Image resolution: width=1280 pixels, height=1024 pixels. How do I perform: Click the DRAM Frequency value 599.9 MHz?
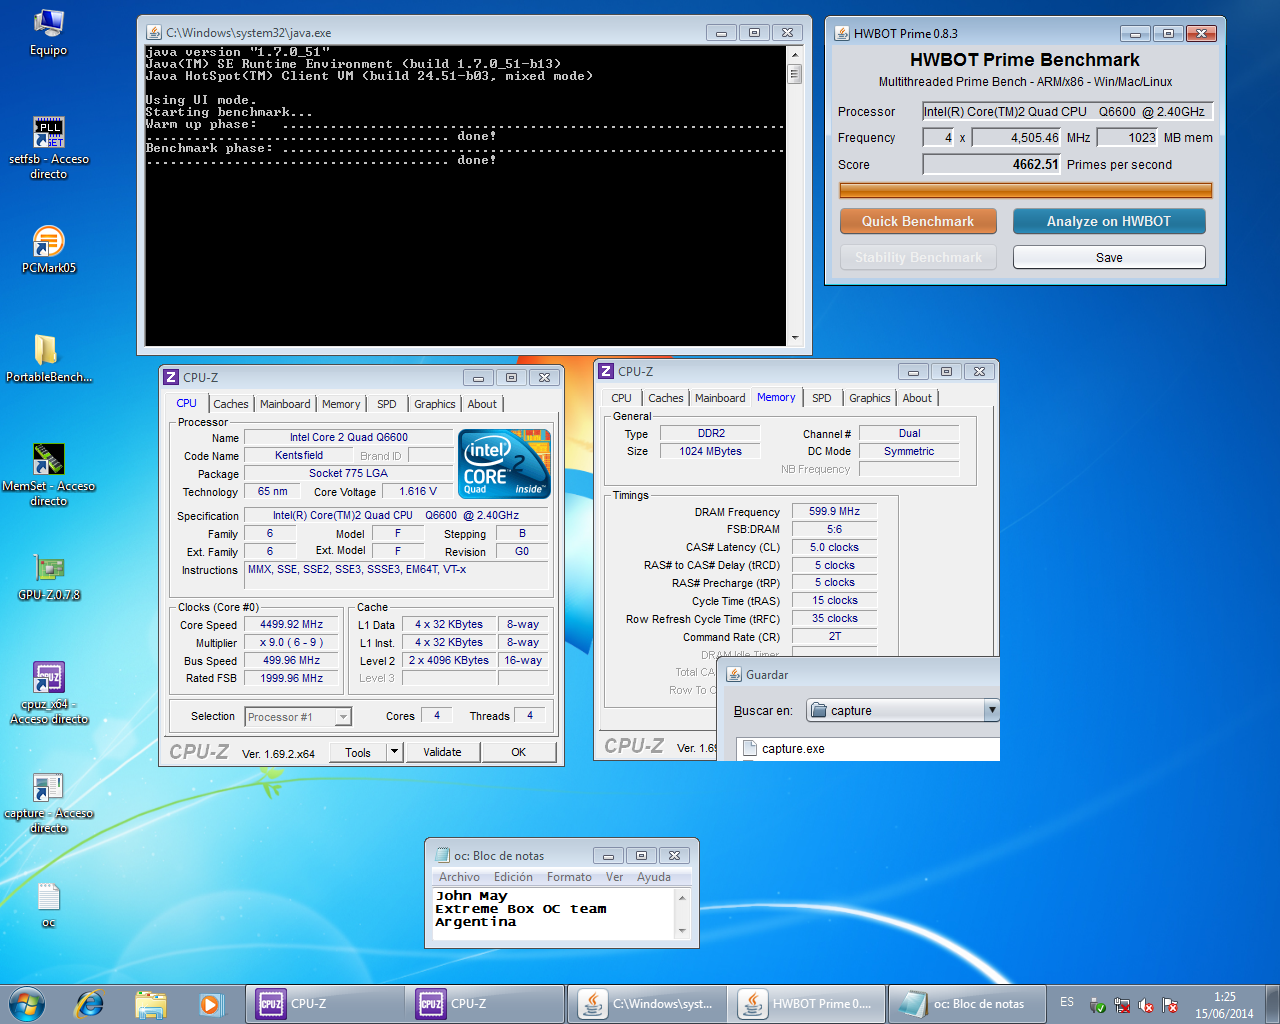tap(834, 511)
